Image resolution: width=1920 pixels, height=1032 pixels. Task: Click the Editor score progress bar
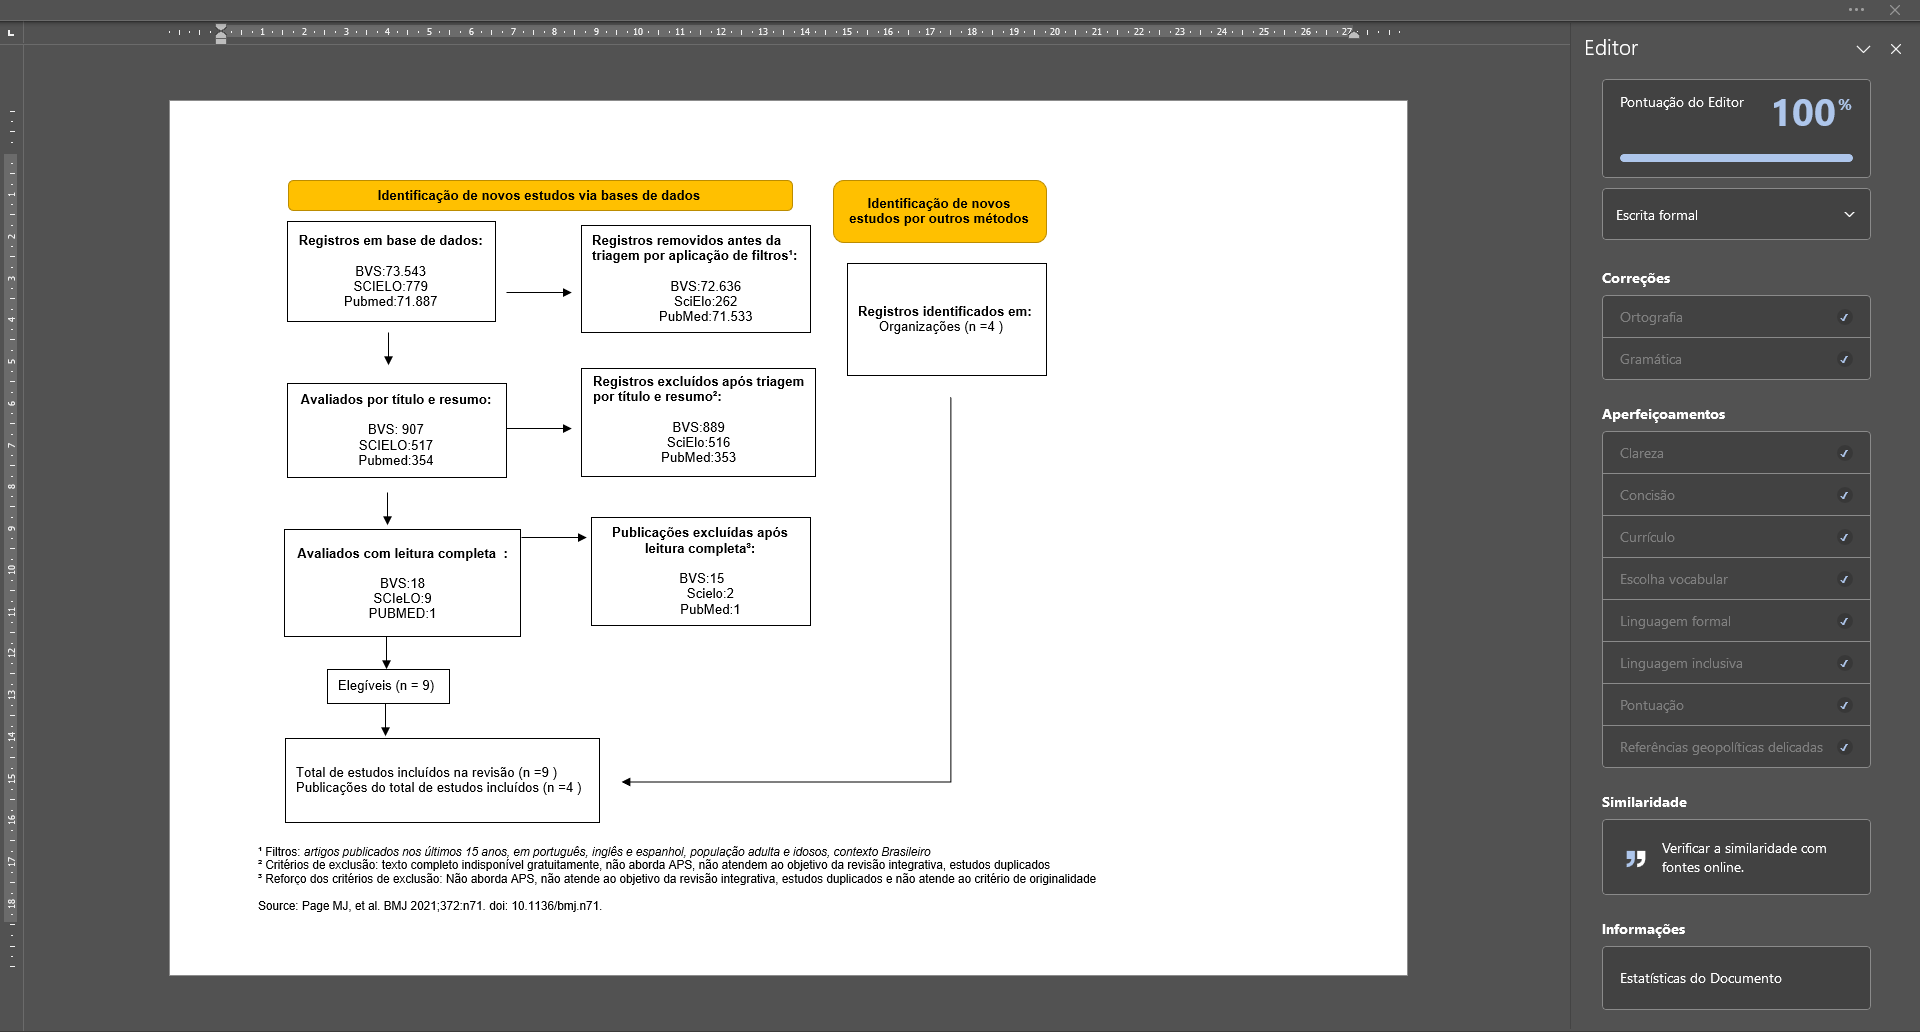pyautogui.click(x=1736, y=158)
